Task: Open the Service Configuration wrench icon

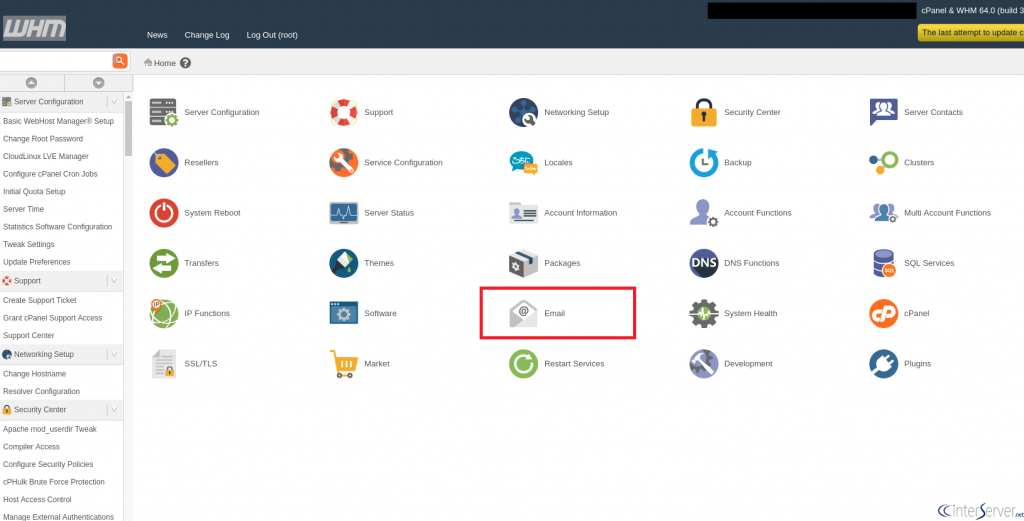Action: [344, 163]
